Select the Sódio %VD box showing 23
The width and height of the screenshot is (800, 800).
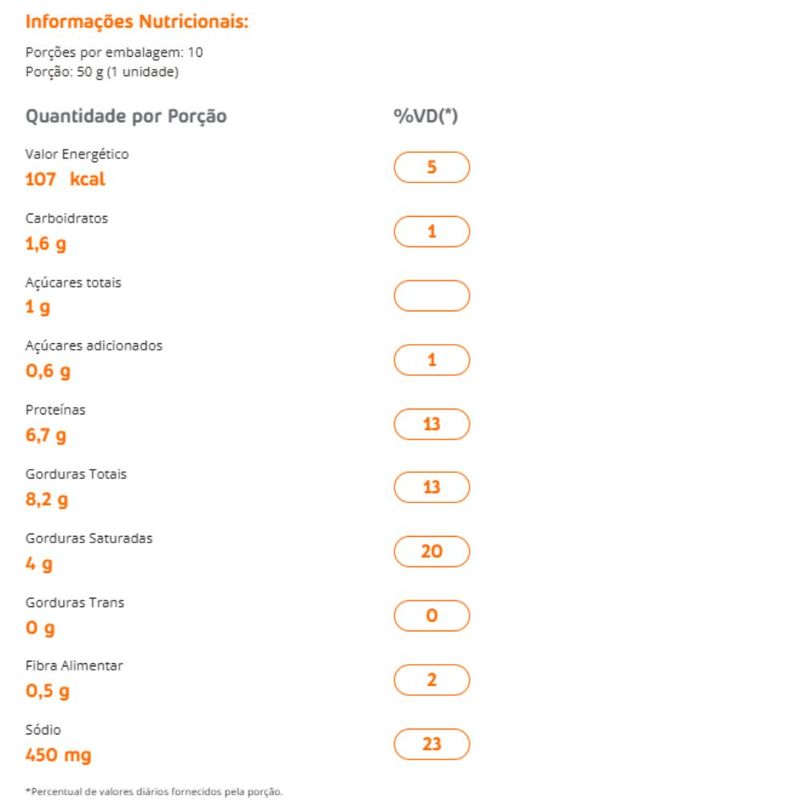tap(432, 744)
